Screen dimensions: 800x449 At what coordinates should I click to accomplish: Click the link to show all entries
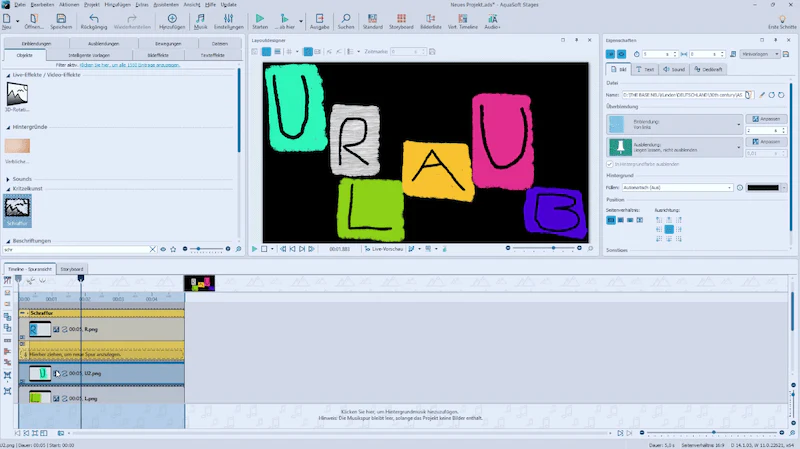click(130, 65)
